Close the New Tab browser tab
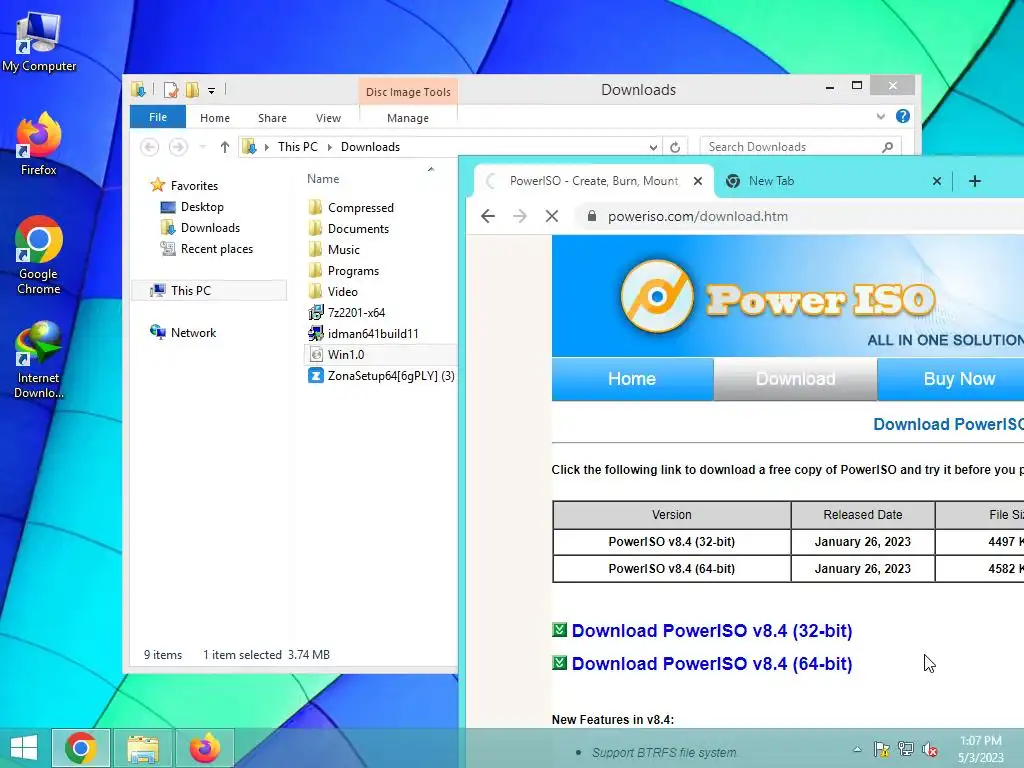The width and height of the screenshot is (1024, 768). point(936,181)
